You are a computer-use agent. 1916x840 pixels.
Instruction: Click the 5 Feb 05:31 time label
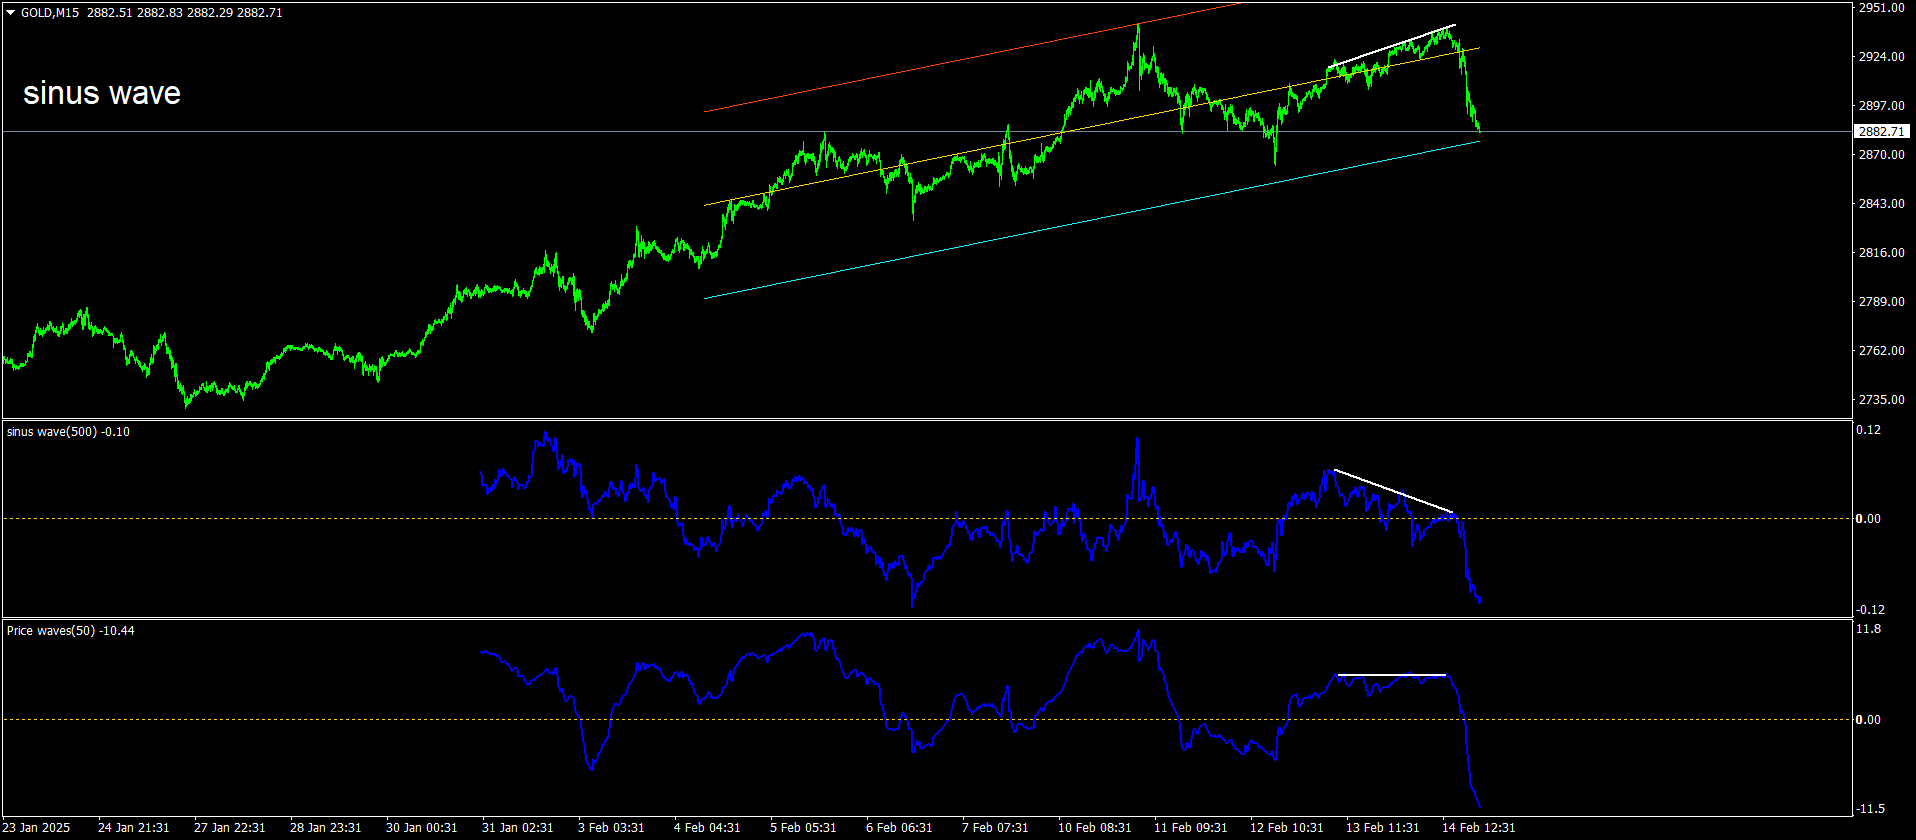point(803,828)
